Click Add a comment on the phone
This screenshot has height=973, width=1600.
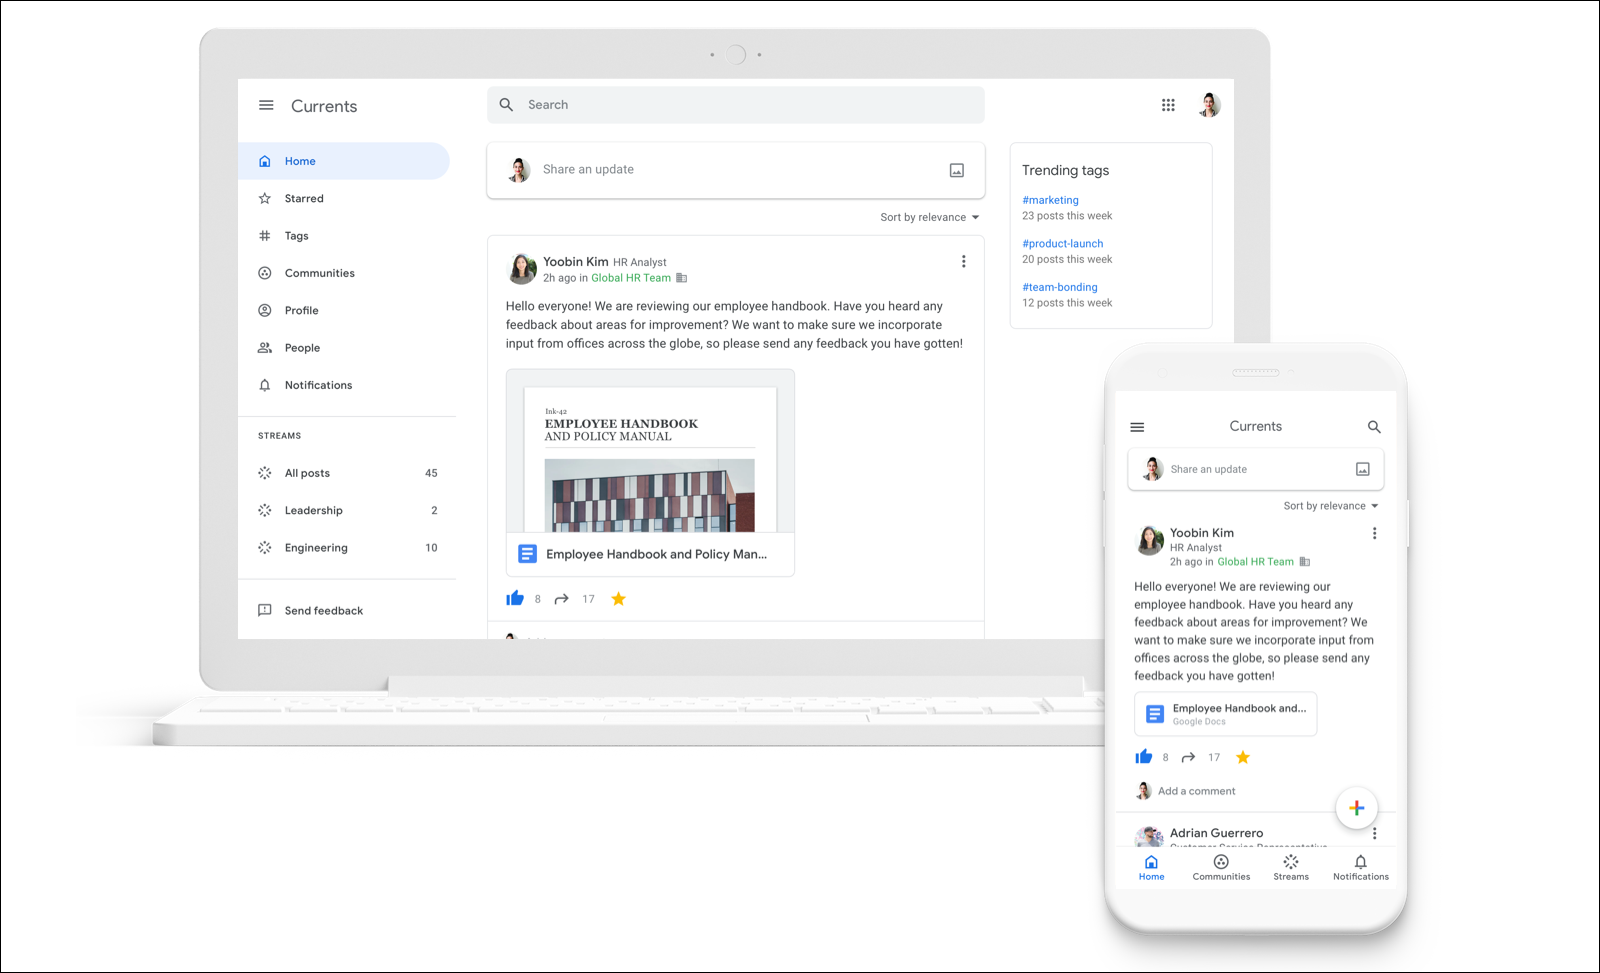[x=1196, y=791]
